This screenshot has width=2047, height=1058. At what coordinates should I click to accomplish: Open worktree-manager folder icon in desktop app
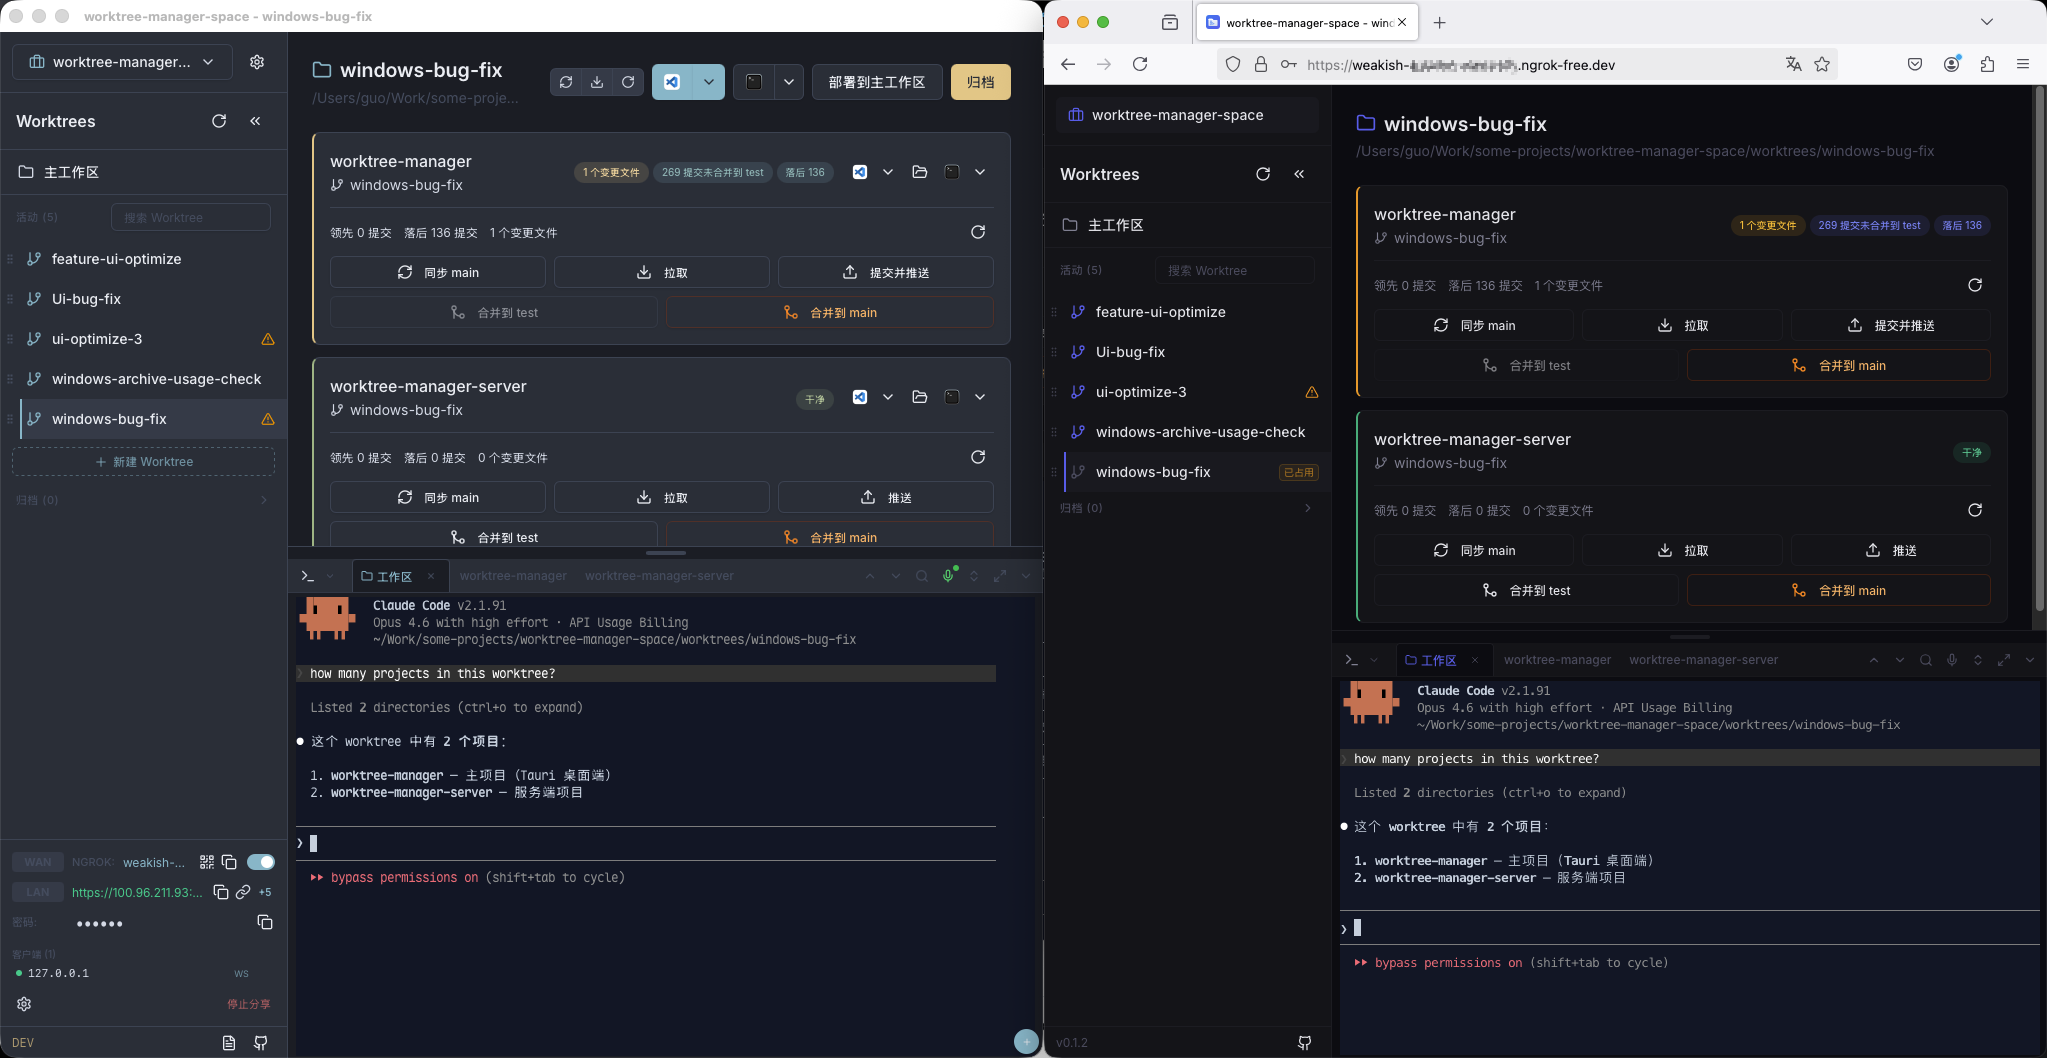click(920, 172)
